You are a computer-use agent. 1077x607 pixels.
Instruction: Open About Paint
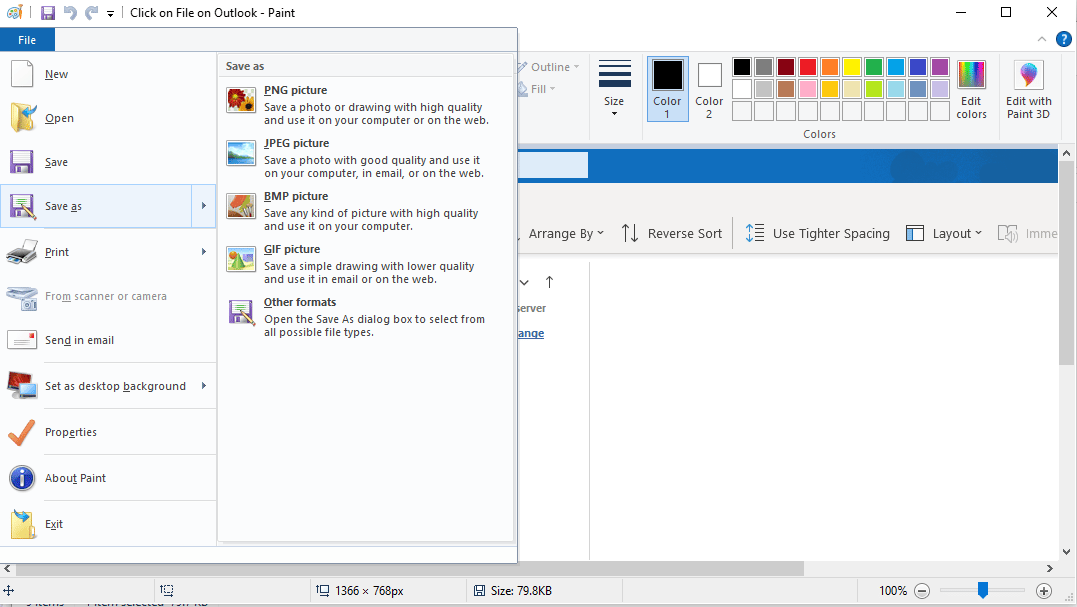click(108, 478)
